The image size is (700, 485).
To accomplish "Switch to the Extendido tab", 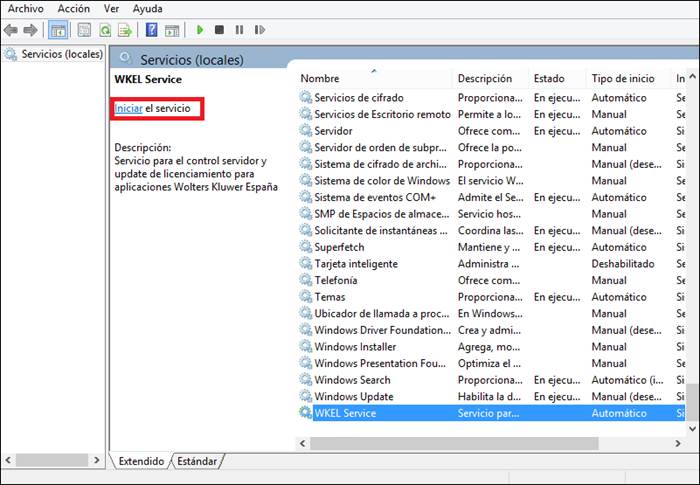I will pyautogui.click(x=141, y=461).
